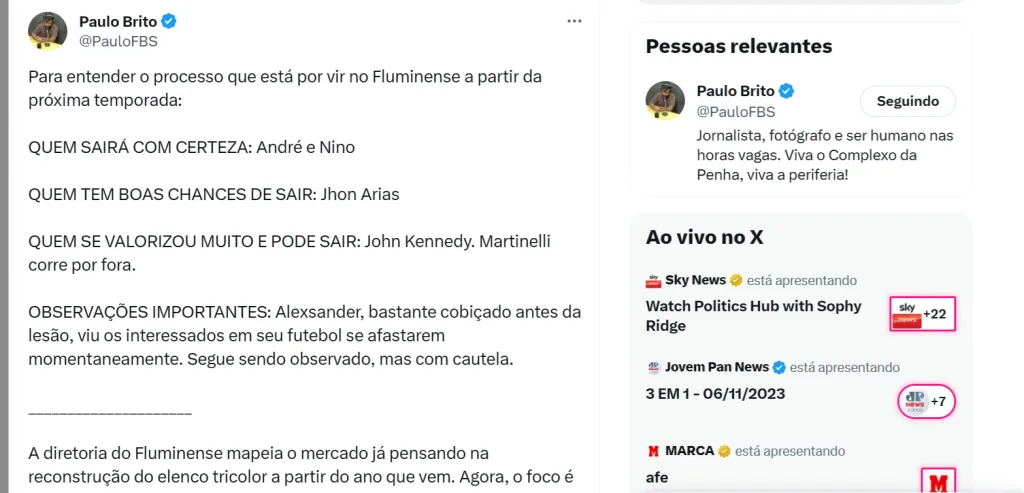The image size is (1024, 493).
Task: Open Jovem Pan live avatar group +7
Action: tap(924, 401)
